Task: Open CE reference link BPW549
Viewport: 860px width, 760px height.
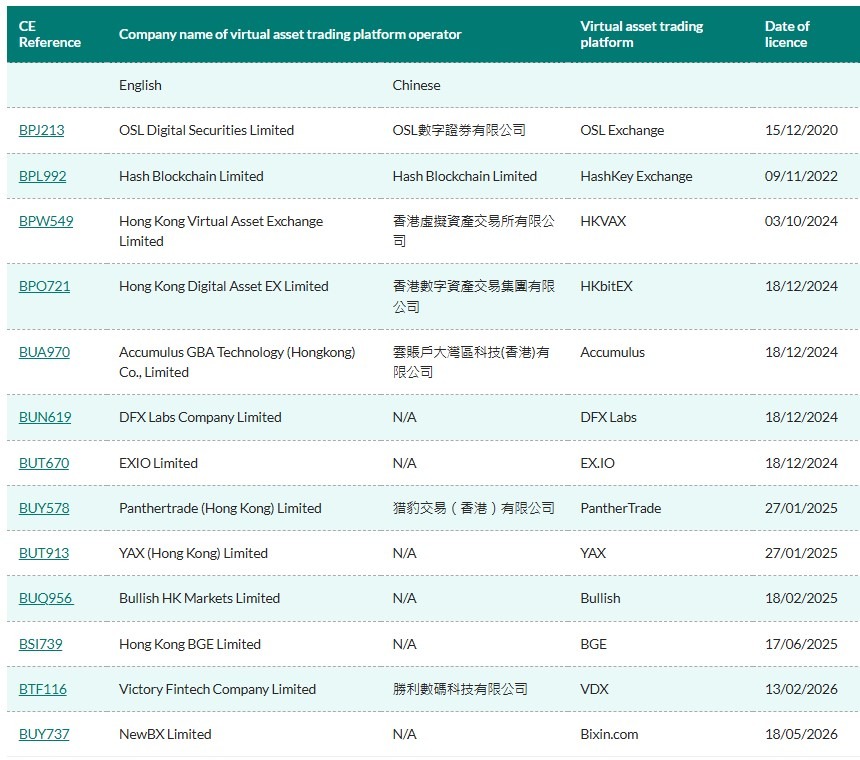Action: pos(46,221)
